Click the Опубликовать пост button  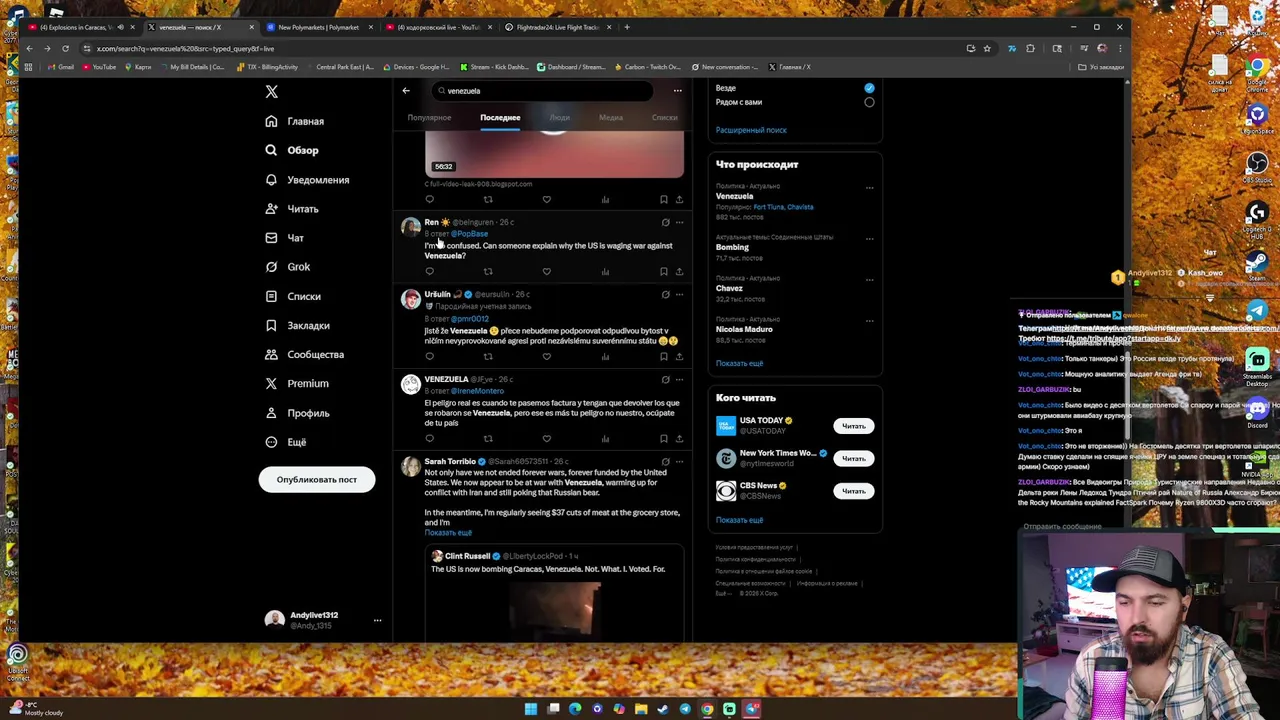pos(316,479)
